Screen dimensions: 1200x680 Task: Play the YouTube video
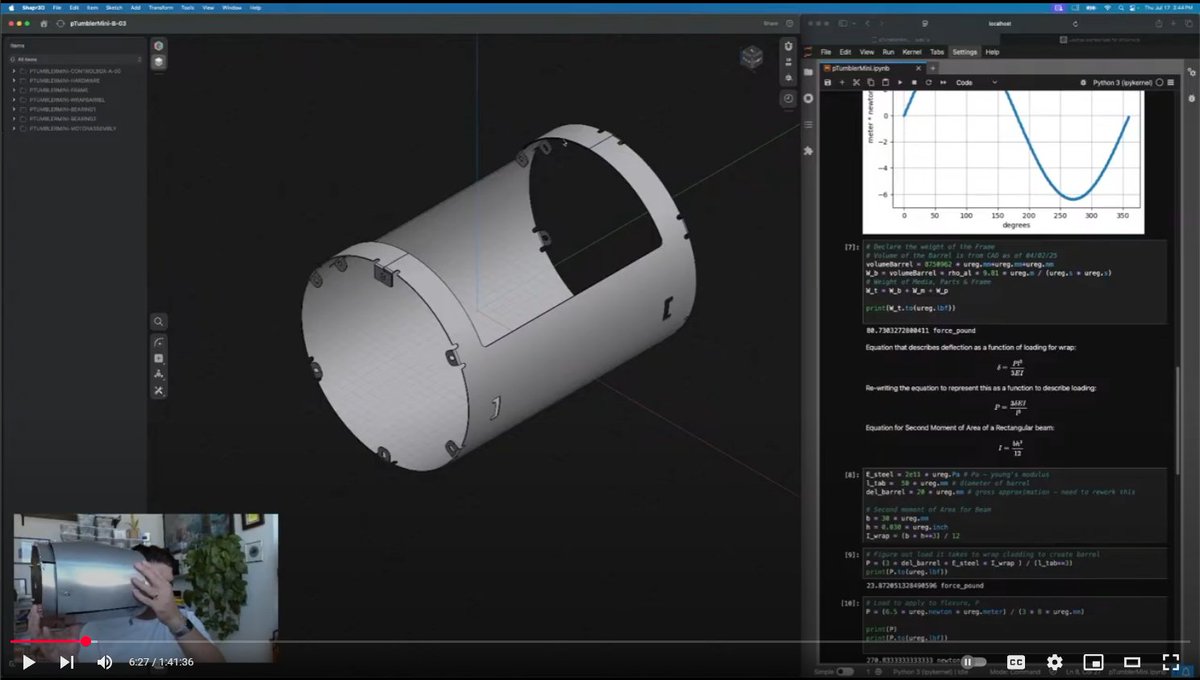[28, 662]
